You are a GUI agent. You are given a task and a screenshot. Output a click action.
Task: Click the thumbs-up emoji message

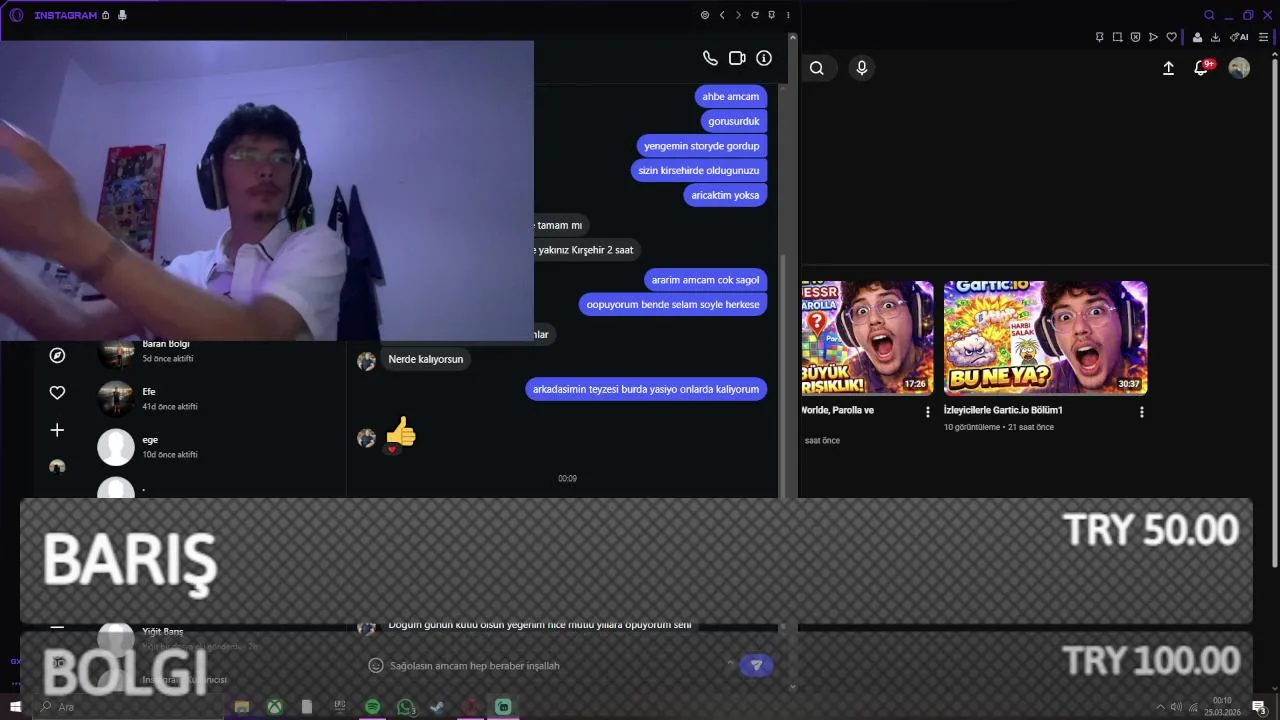coord(400,432)
